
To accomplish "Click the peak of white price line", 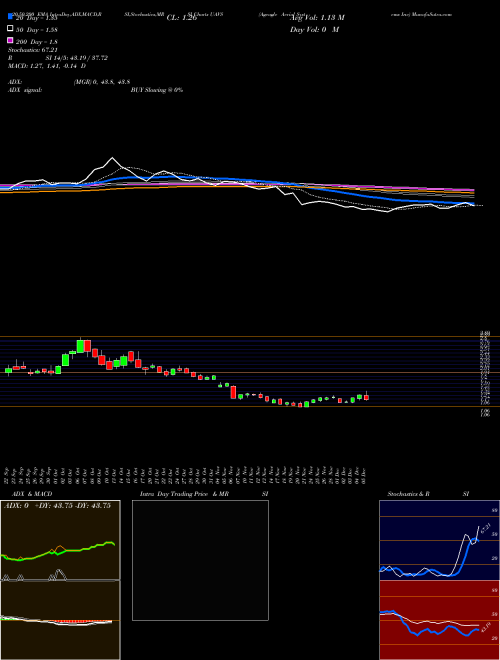I will pos(112,158).
